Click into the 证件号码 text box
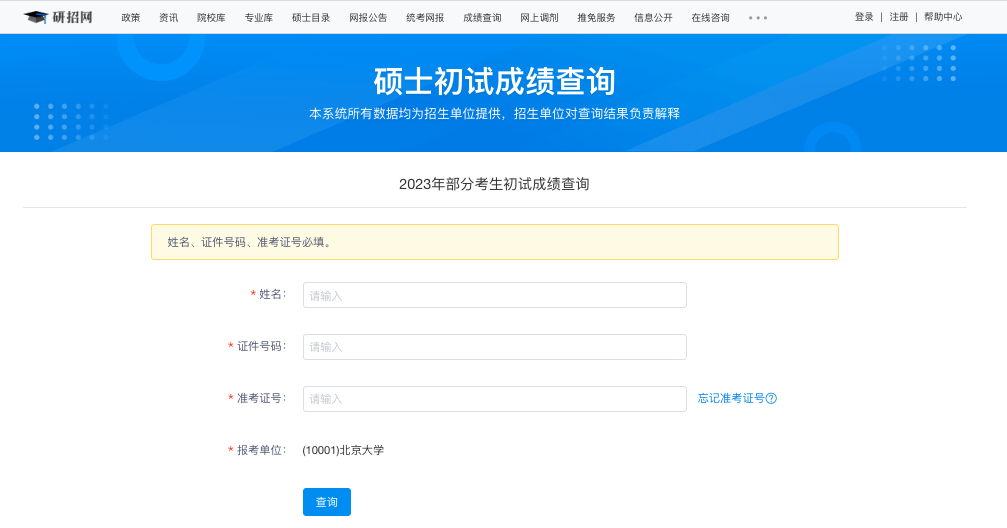Screen dimensions: 1007x528 (494, 347)
